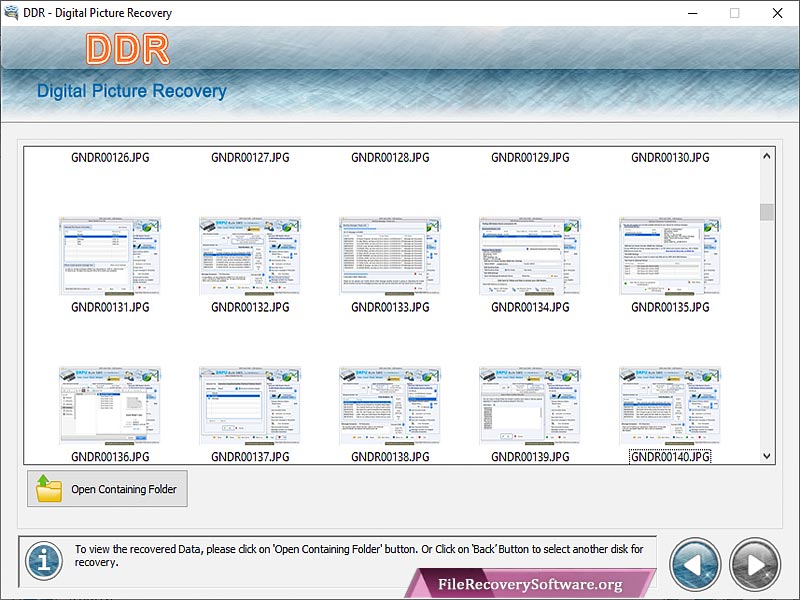Click the vertical scrollbar thumb
Screen dimensions: 800x600
(x=766, y=212)
